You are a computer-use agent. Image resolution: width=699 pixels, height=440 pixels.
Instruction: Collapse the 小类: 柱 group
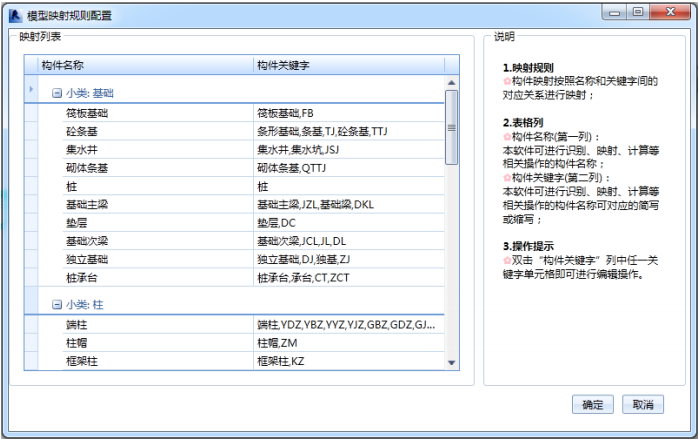(x=57, y=305)
